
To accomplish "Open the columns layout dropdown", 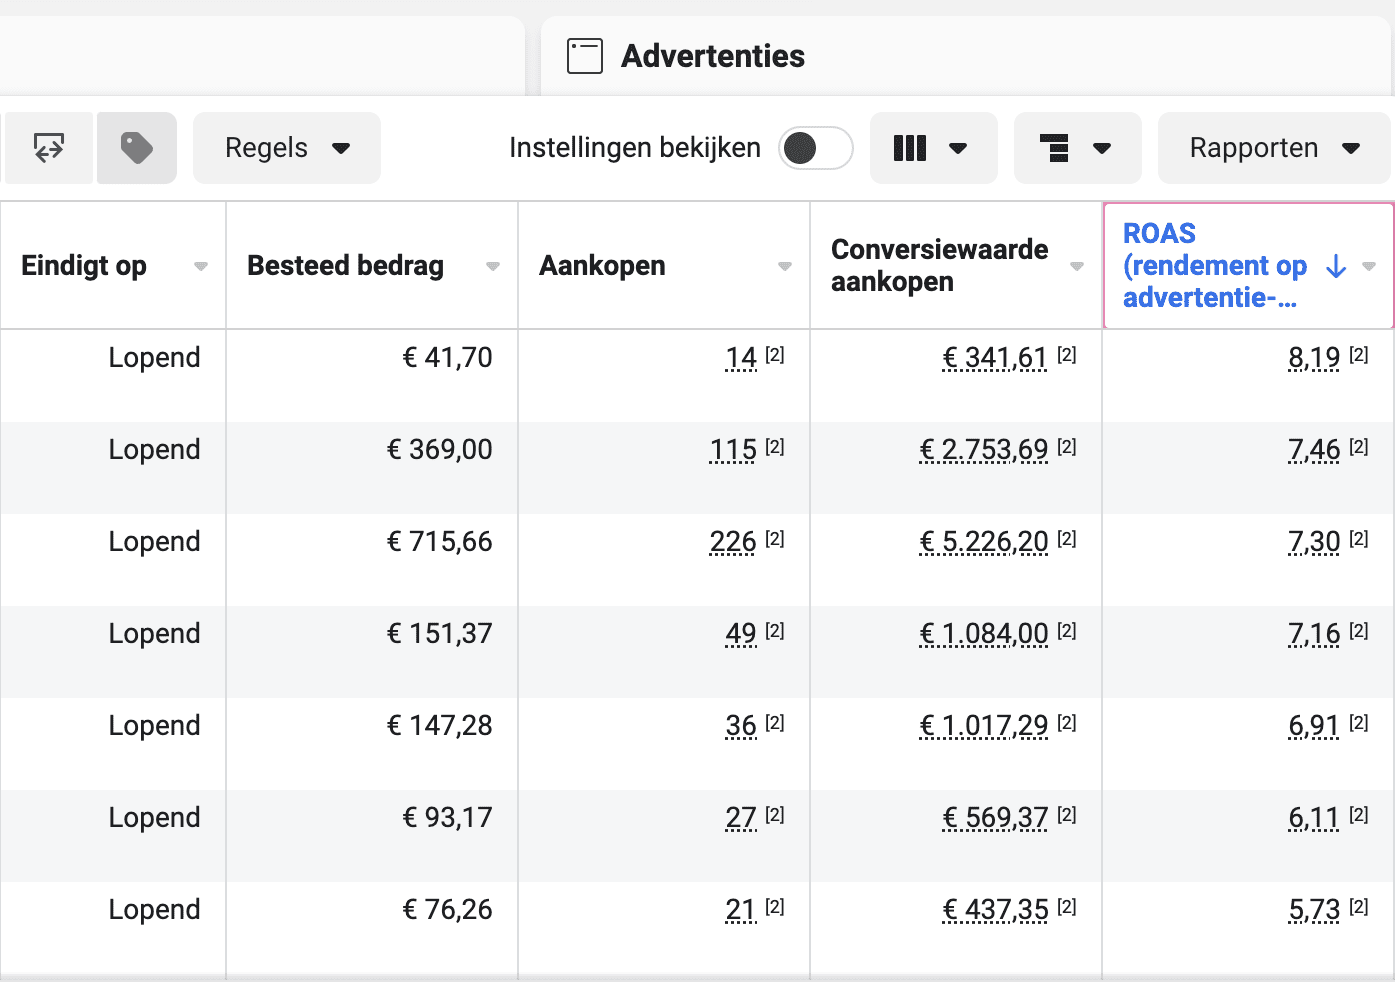I will [933, 148].
